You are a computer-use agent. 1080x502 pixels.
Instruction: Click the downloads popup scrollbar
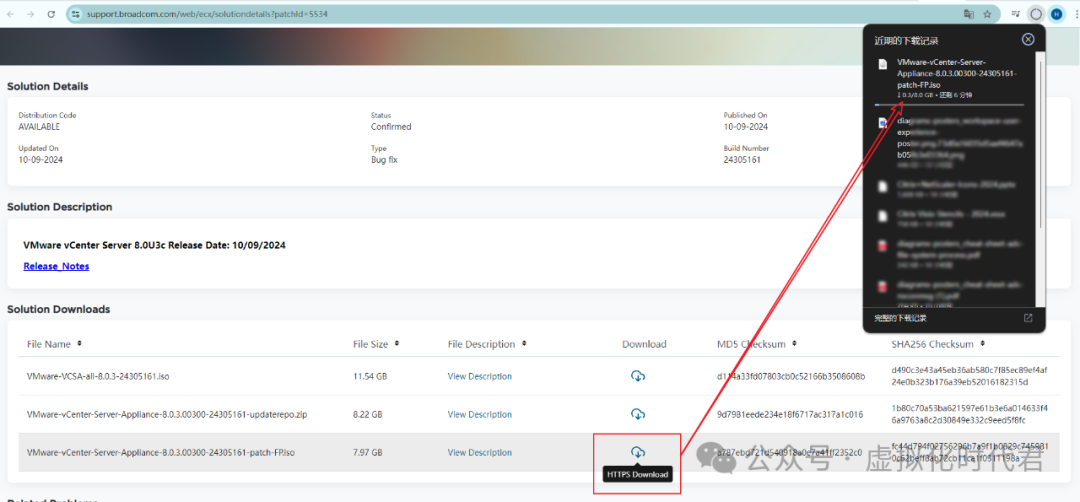point(1041,145)
